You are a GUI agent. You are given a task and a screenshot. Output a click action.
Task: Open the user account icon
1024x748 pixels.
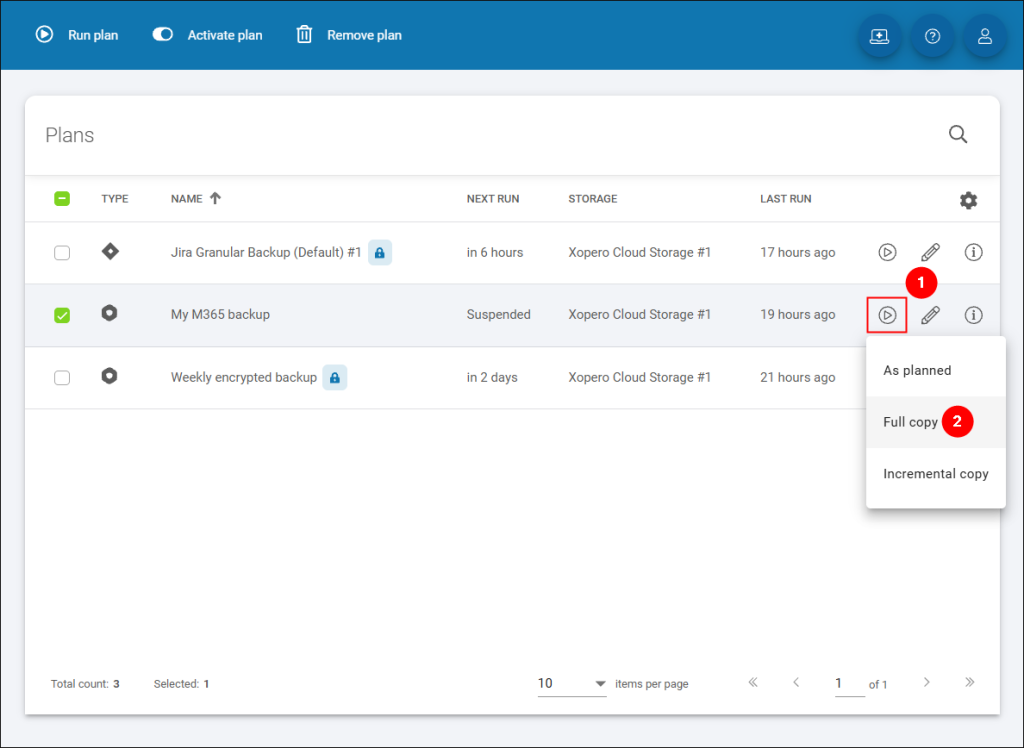click(984, 36)
